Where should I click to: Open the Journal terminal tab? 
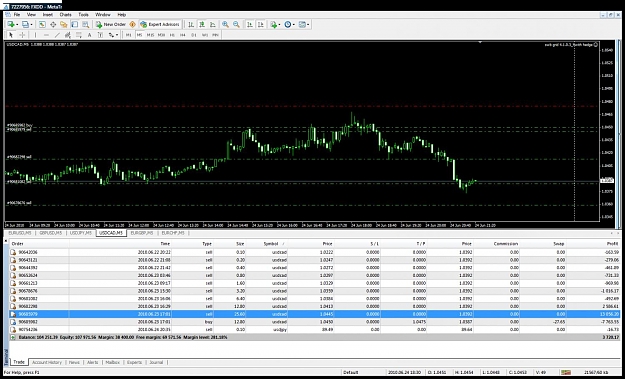point(156,362)
